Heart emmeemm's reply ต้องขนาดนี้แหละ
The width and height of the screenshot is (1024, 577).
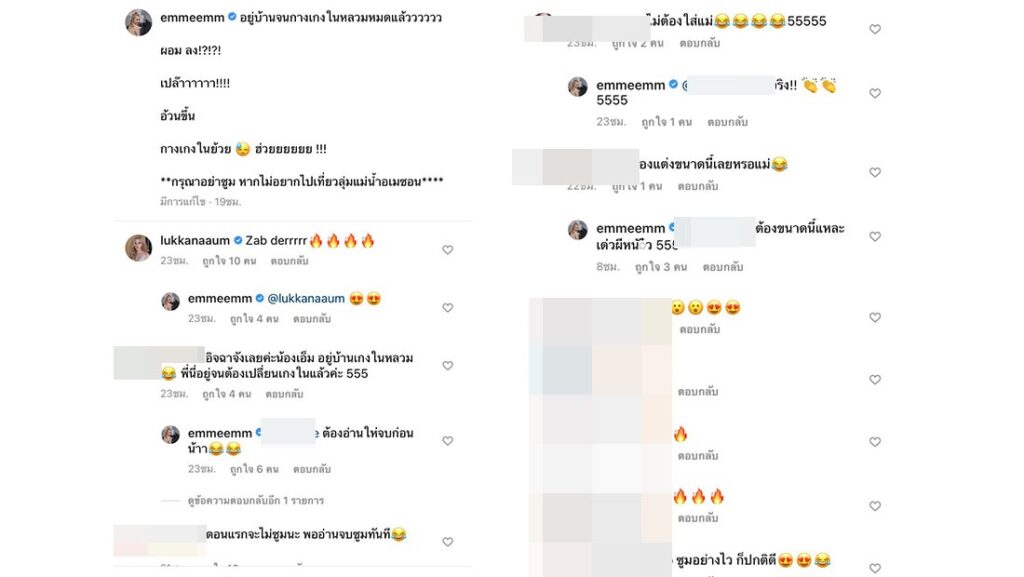pos(875,236)
